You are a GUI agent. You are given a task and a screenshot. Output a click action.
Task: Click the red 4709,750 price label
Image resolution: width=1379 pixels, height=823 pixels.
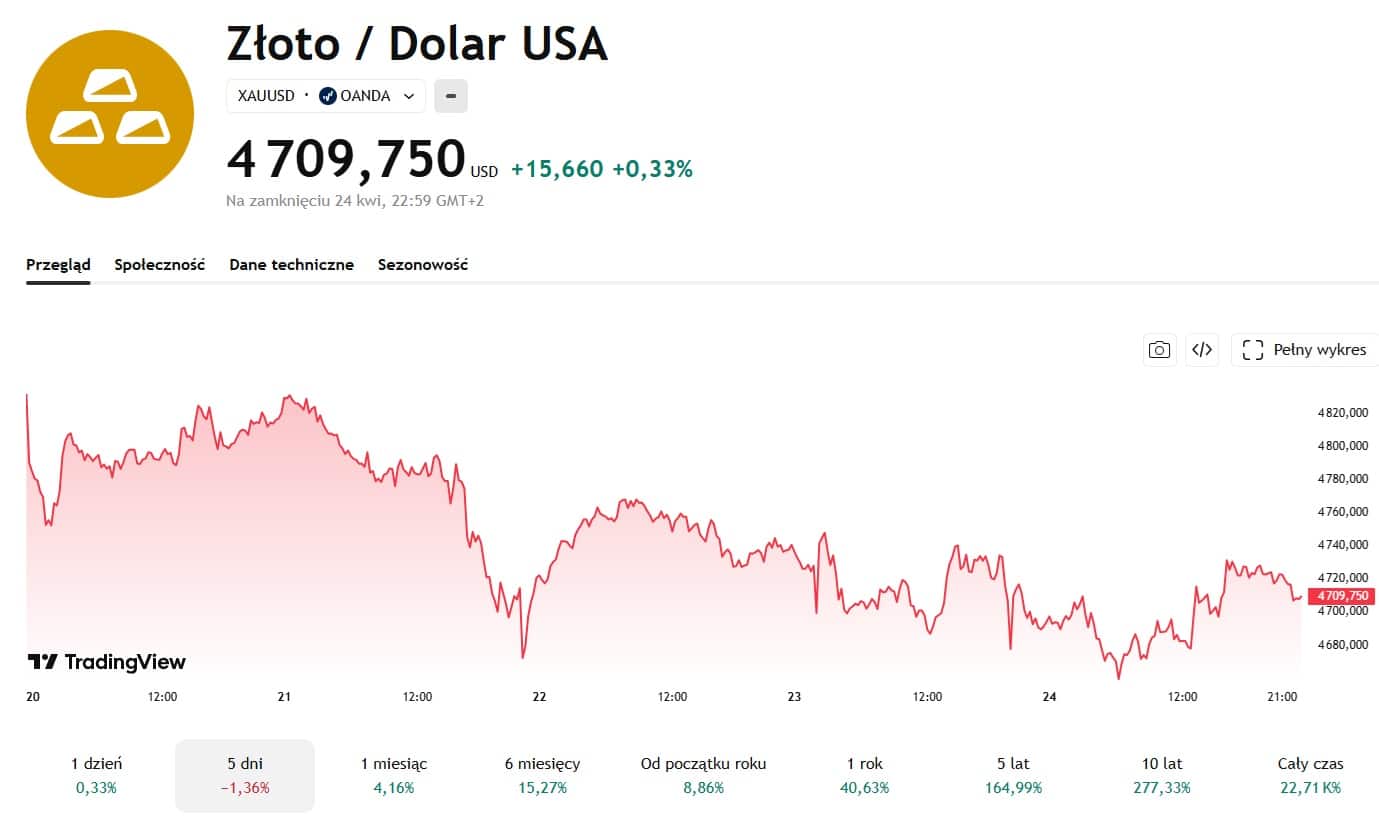(x=1339, y=596)
